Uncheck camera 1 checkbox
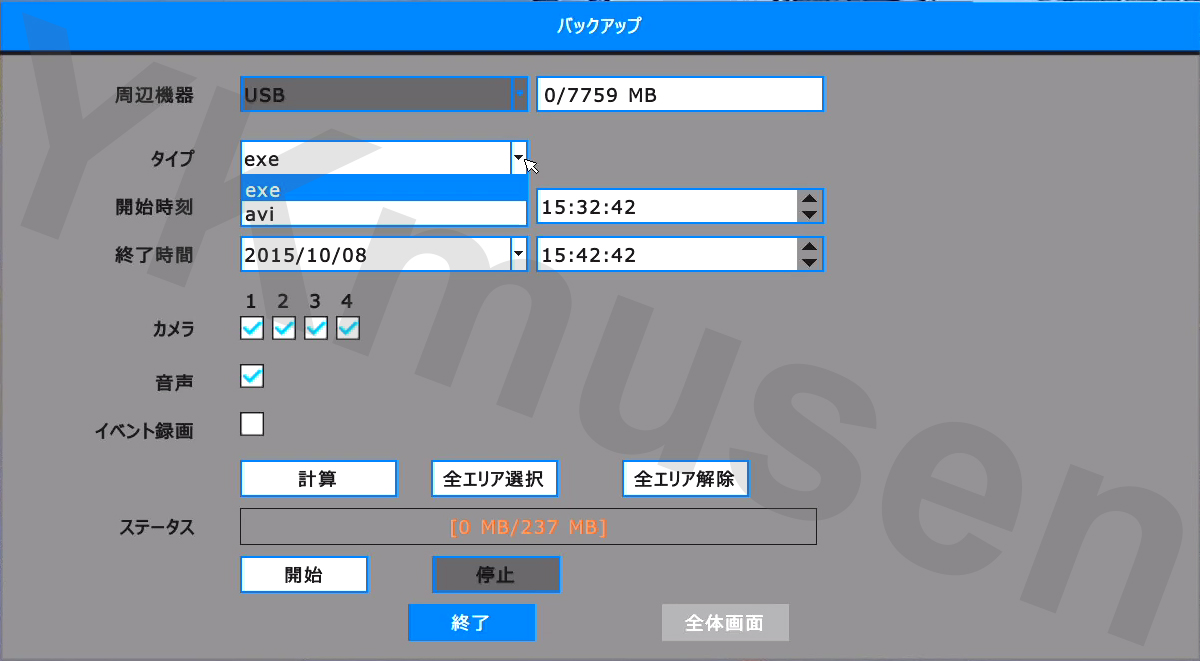1200x661 pixels. point(252,328)
